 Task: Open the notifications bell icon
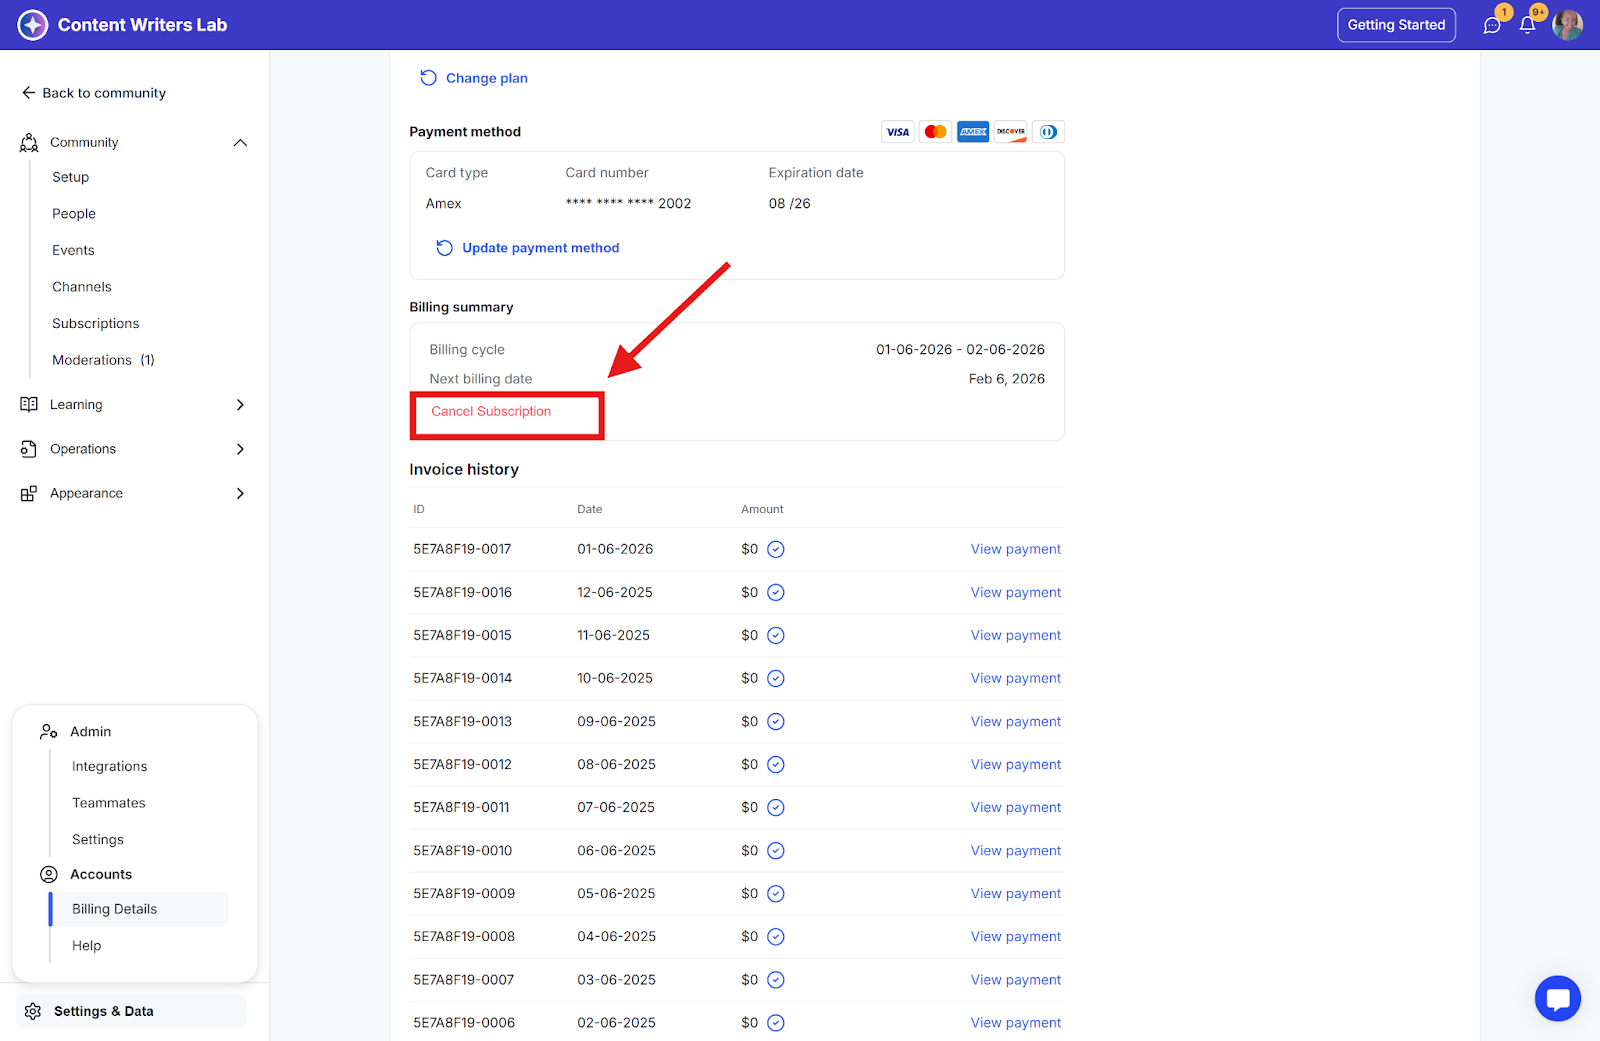1527,25
